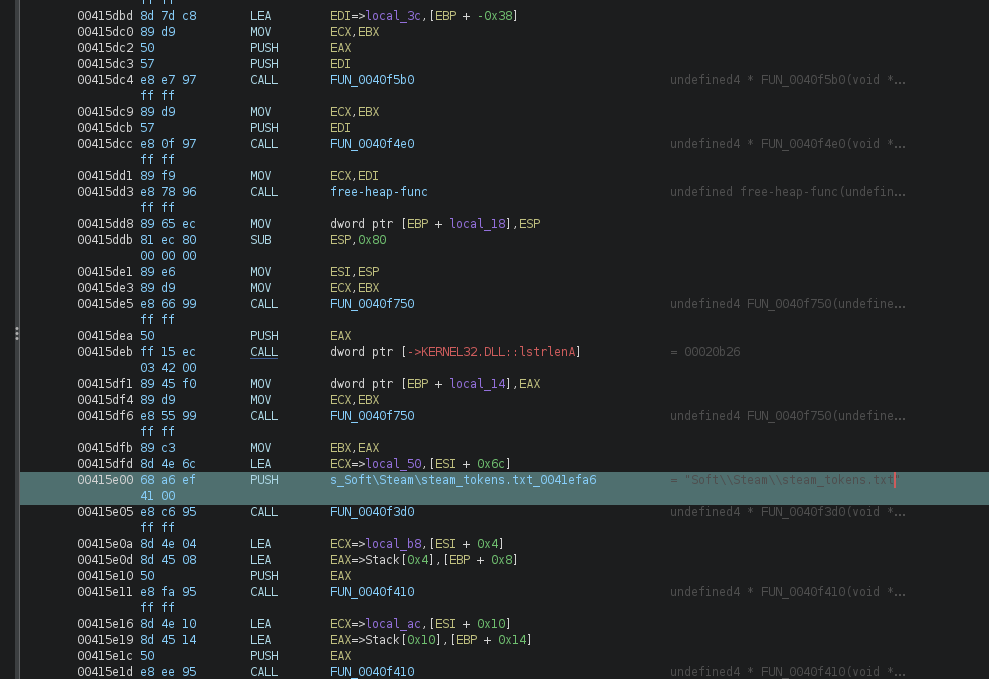
Task: Click the 0x80 immediate operand
Action: [372, 240]
